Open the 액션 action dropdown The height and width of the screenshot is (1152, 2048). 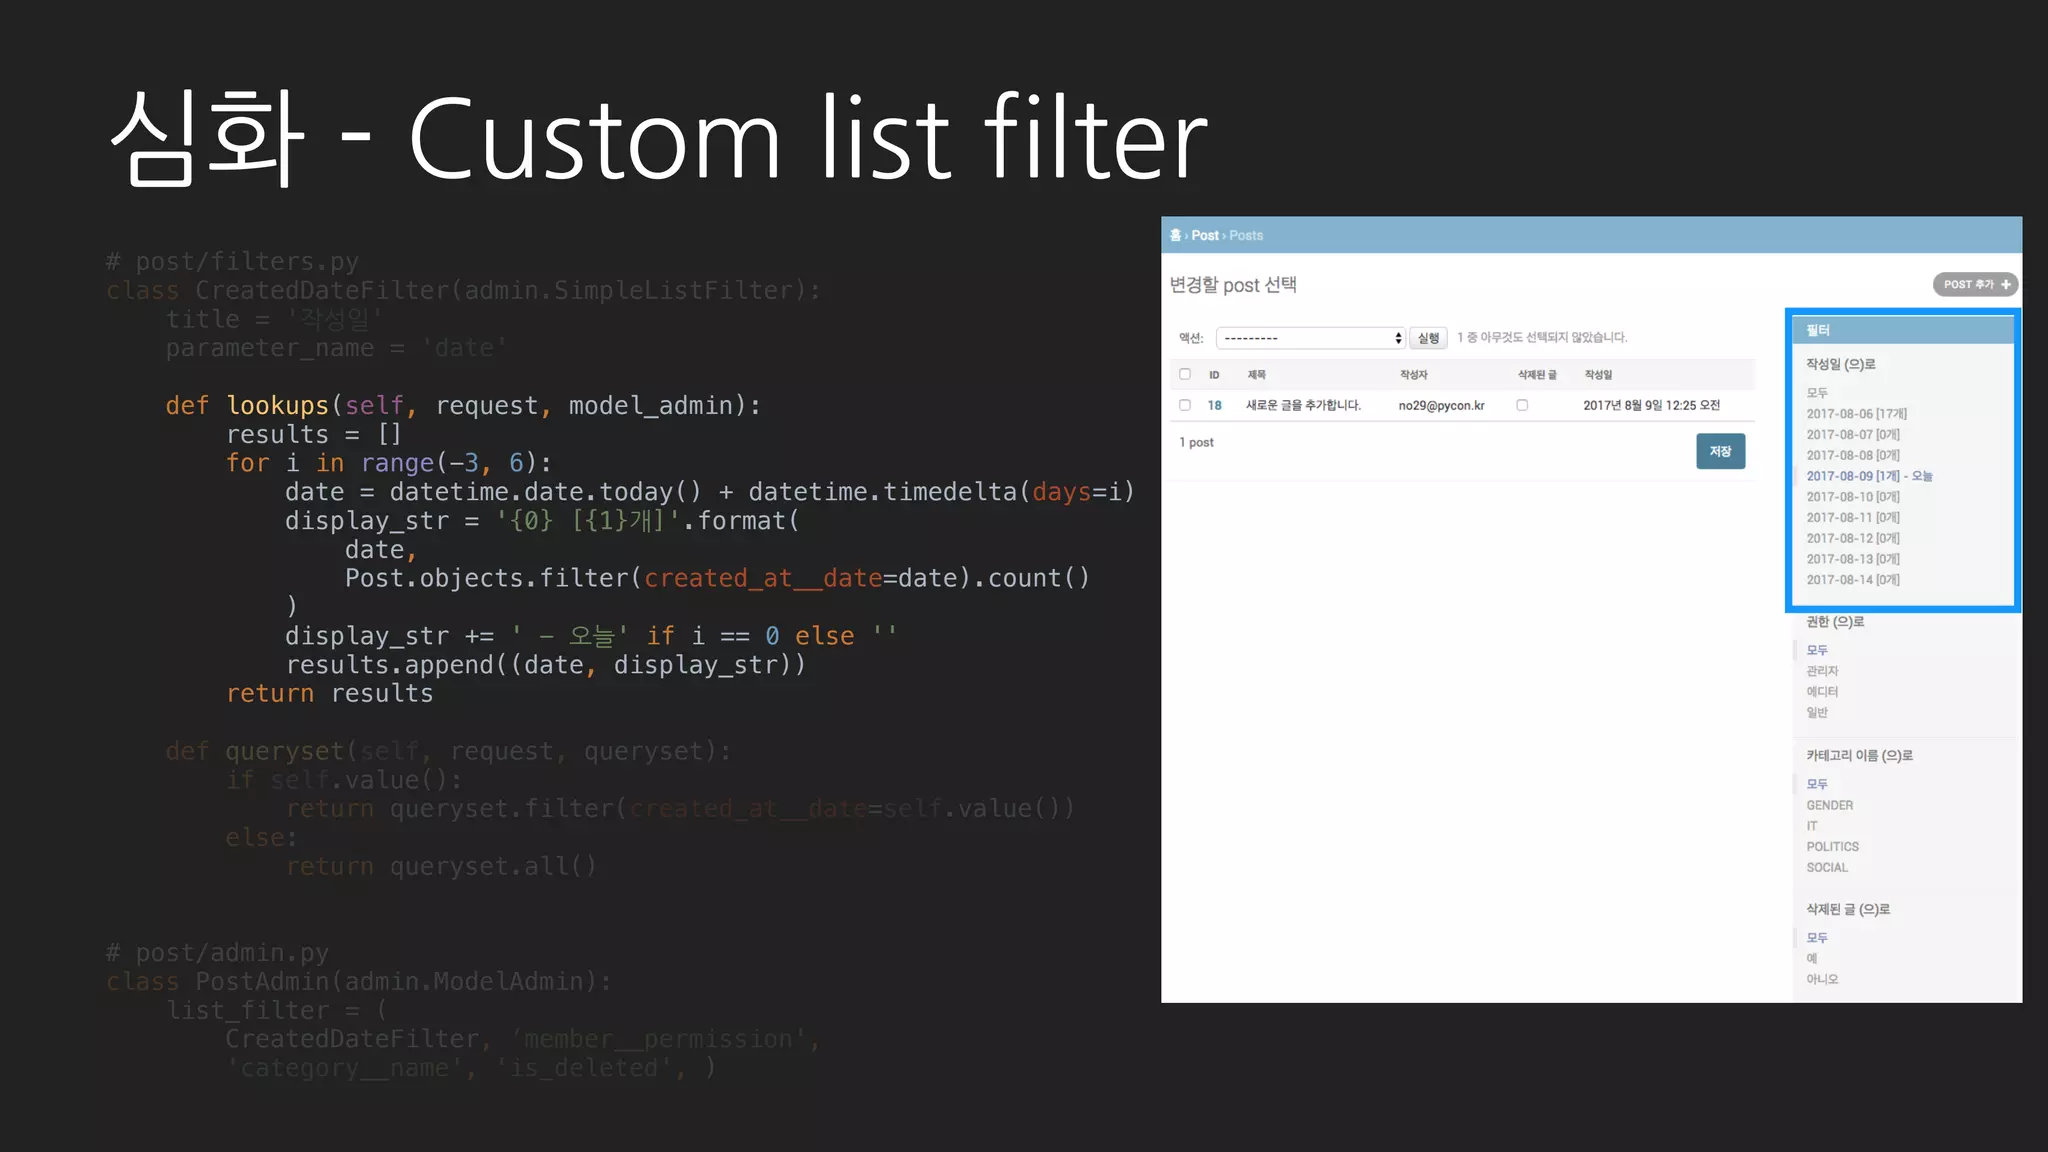point(1310,338)
